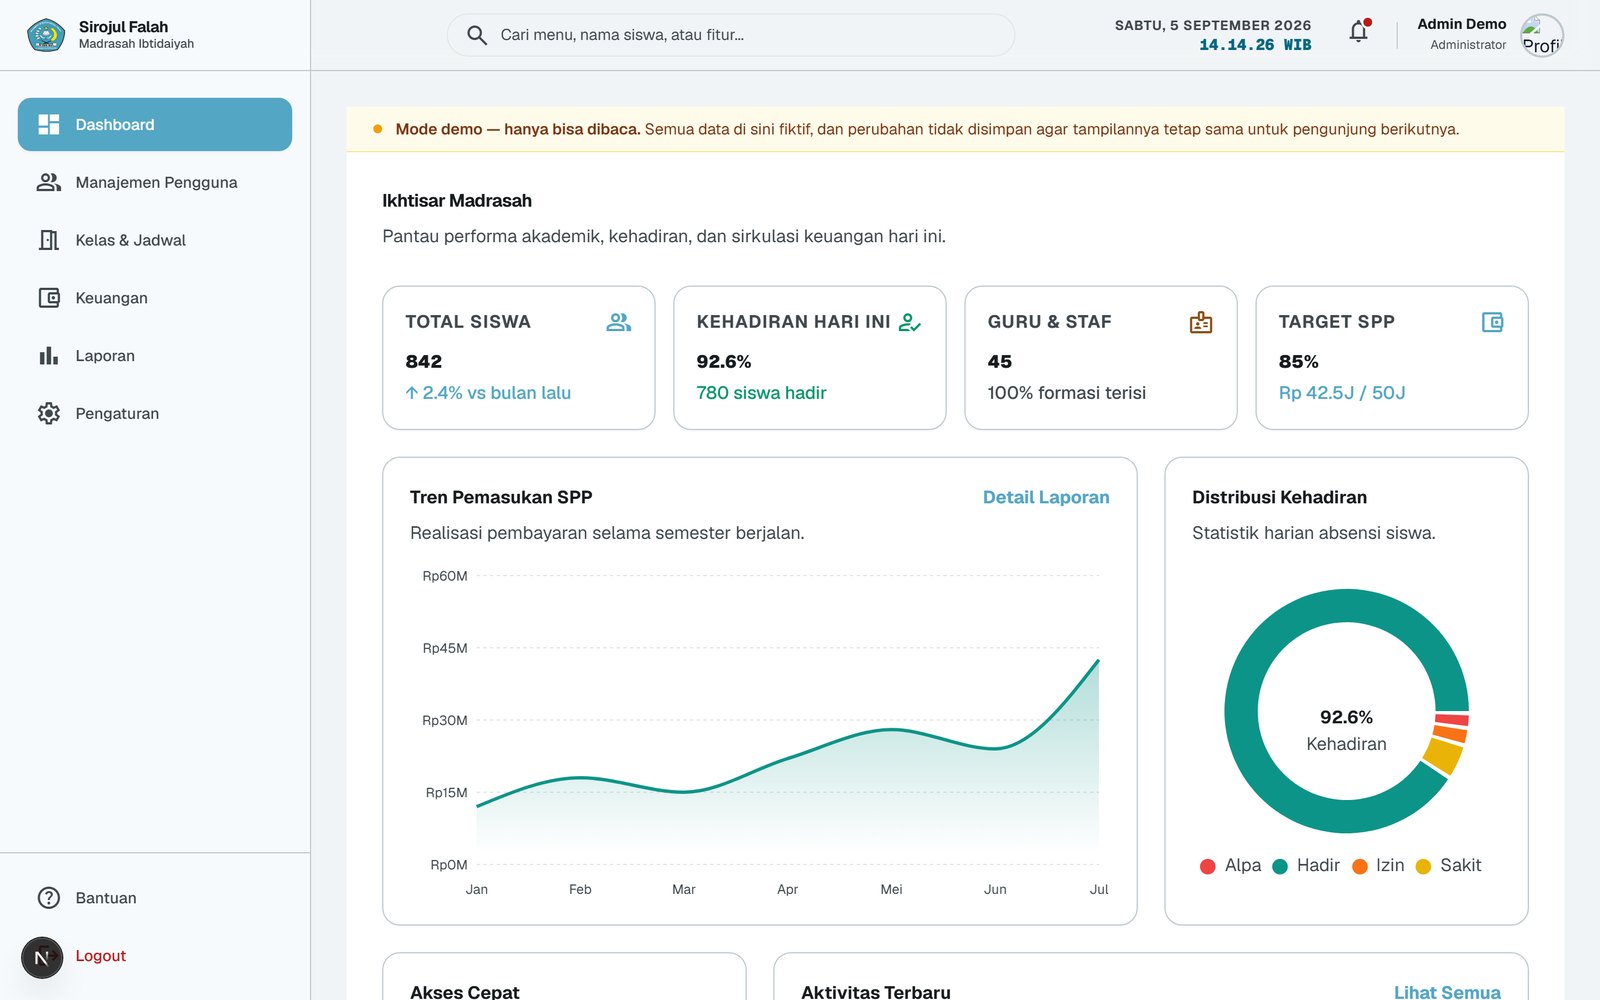1600x1000 pixels.
Task: Go to the Dashboard menu item
Action: (155, 125)
